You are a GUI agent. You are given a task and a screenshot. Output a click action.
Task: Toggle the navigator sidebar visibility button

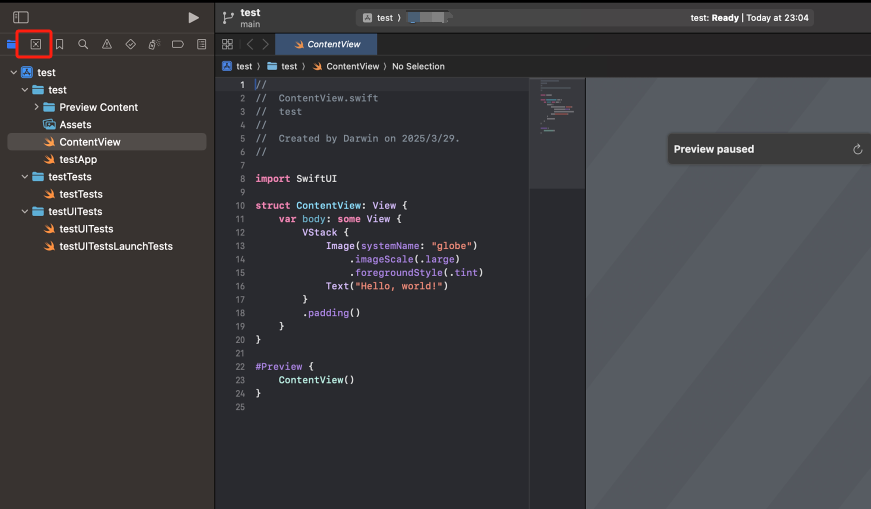pos(21,18)
